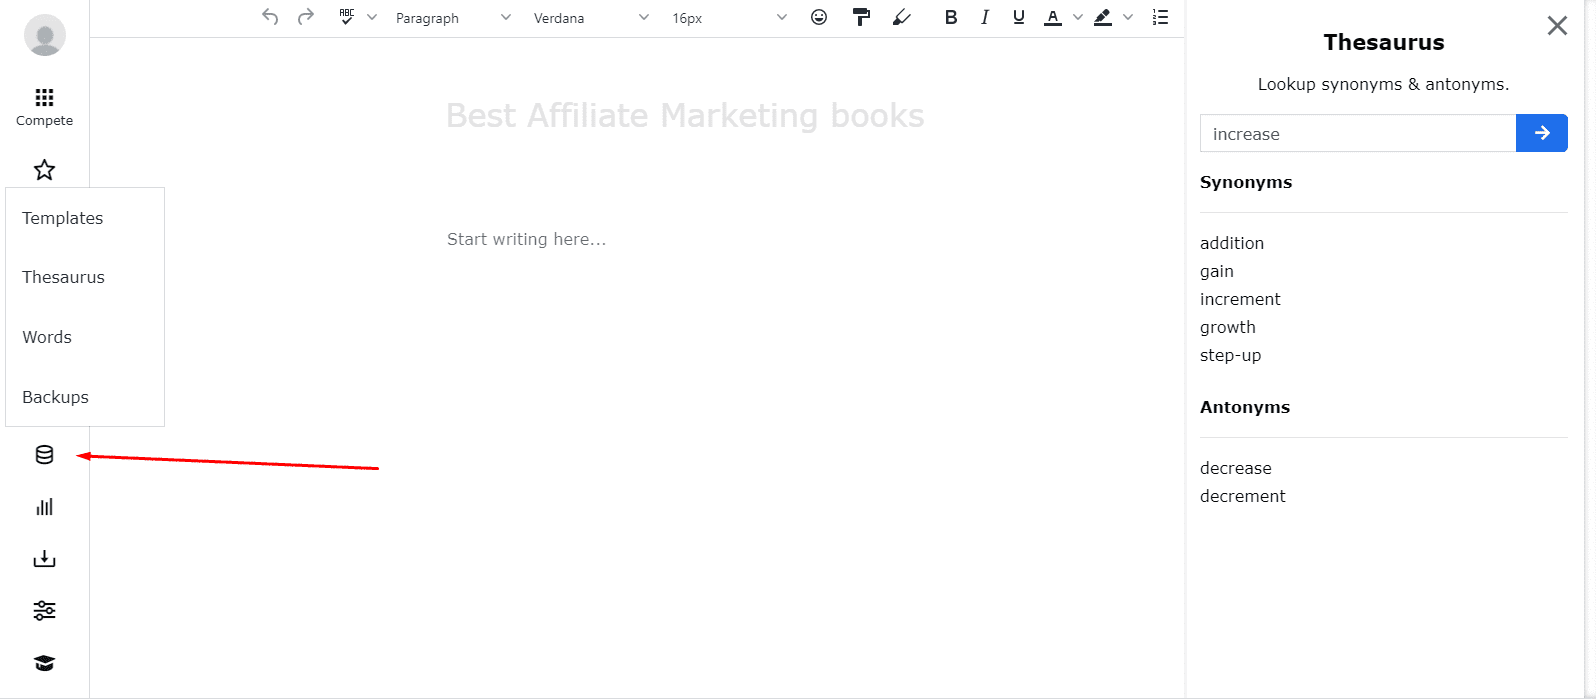This screenshot has width=1596, height=699.
Task: Expand the text color options chevron
Action: click(1078, 17)
